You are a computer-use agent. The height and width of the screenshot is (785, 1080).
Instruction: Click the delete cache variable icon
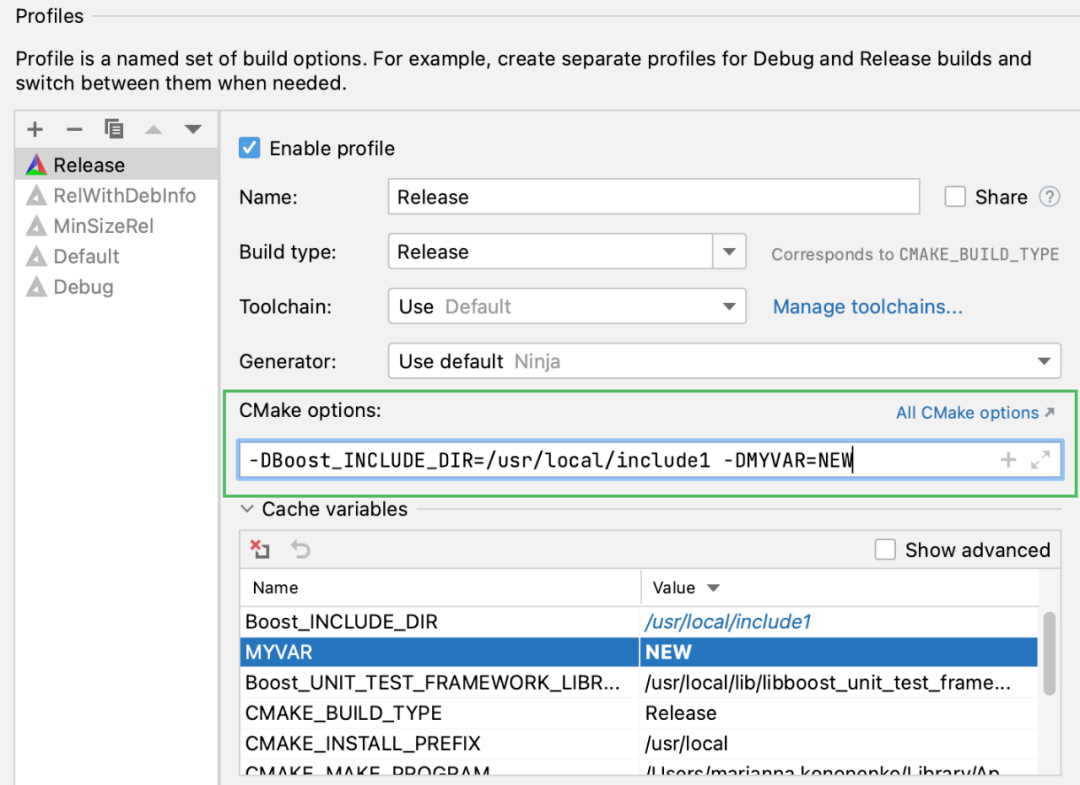[260, 549]
